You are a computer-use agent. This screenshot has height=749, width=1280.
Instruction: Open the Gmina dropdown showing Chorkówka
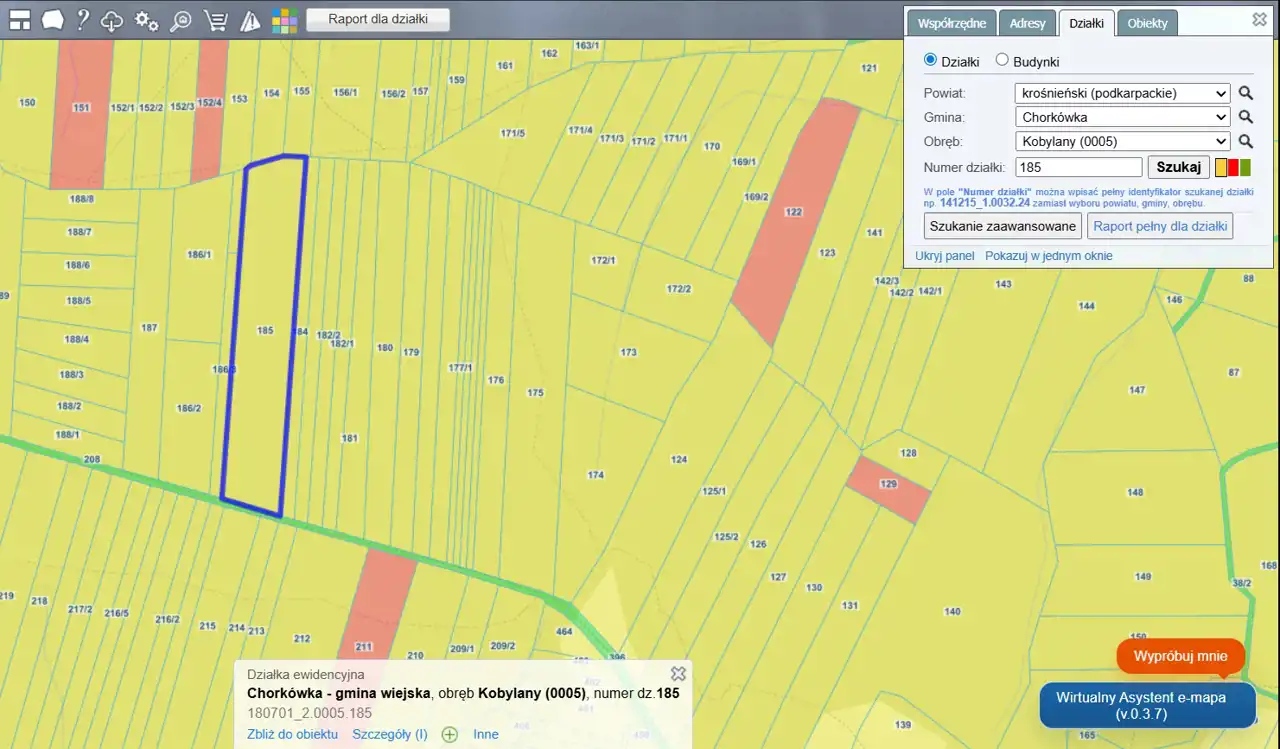tap(1122, 117)
